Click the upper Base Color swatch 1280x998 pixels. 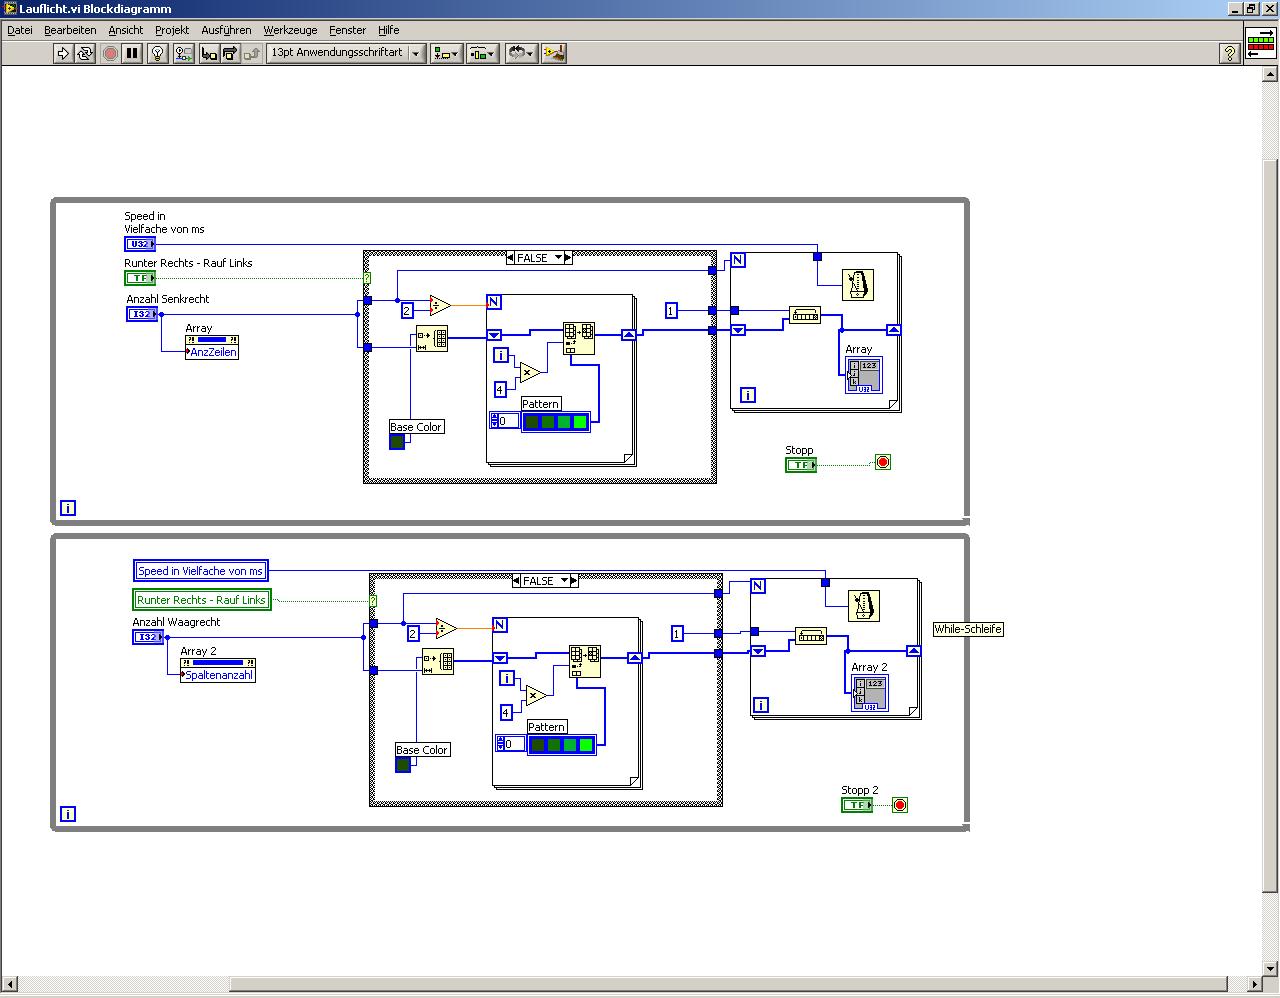397,442
